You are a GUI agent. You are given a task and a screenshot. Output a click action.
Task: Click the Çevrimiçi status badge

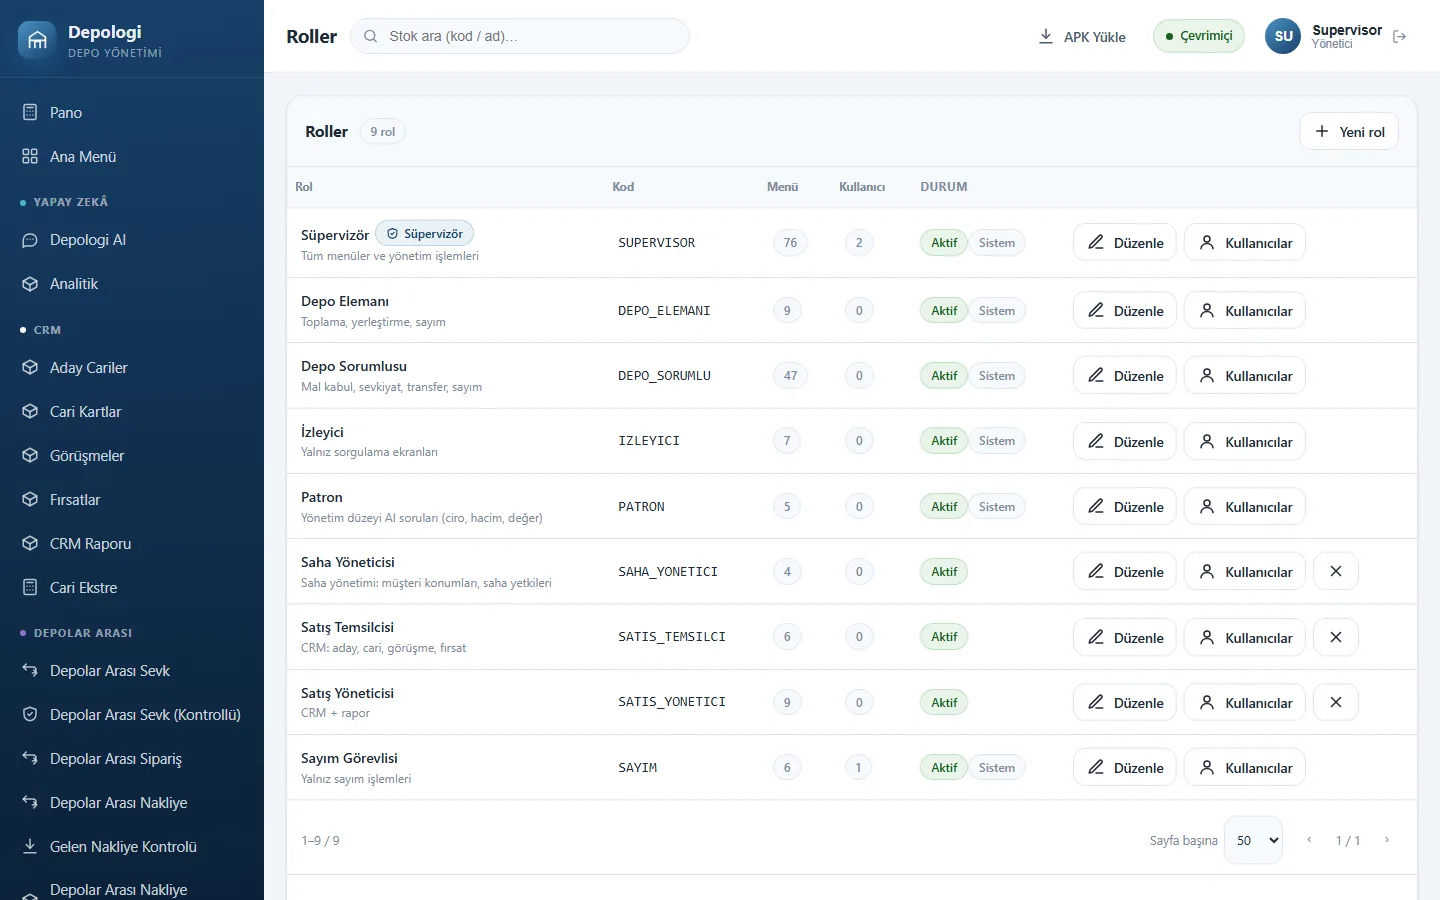coord(1199,36)
